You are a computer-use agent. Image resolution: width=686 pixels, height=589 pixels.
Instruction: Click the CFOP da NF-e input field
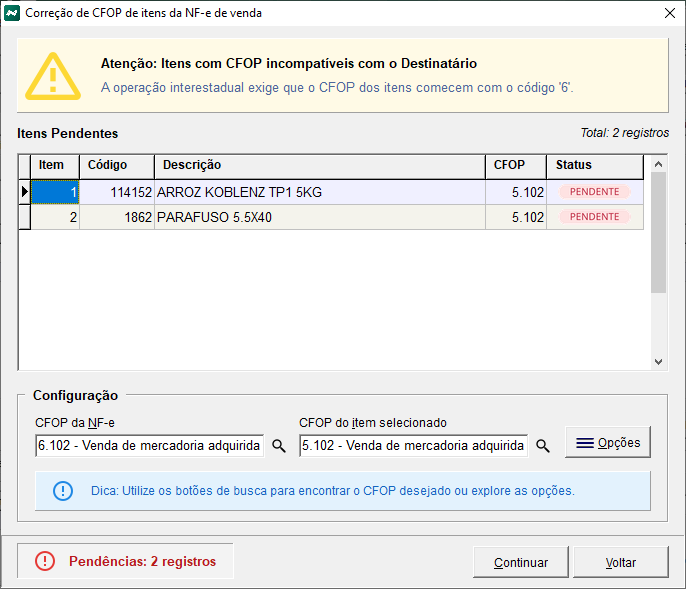[x=148, y=446]
